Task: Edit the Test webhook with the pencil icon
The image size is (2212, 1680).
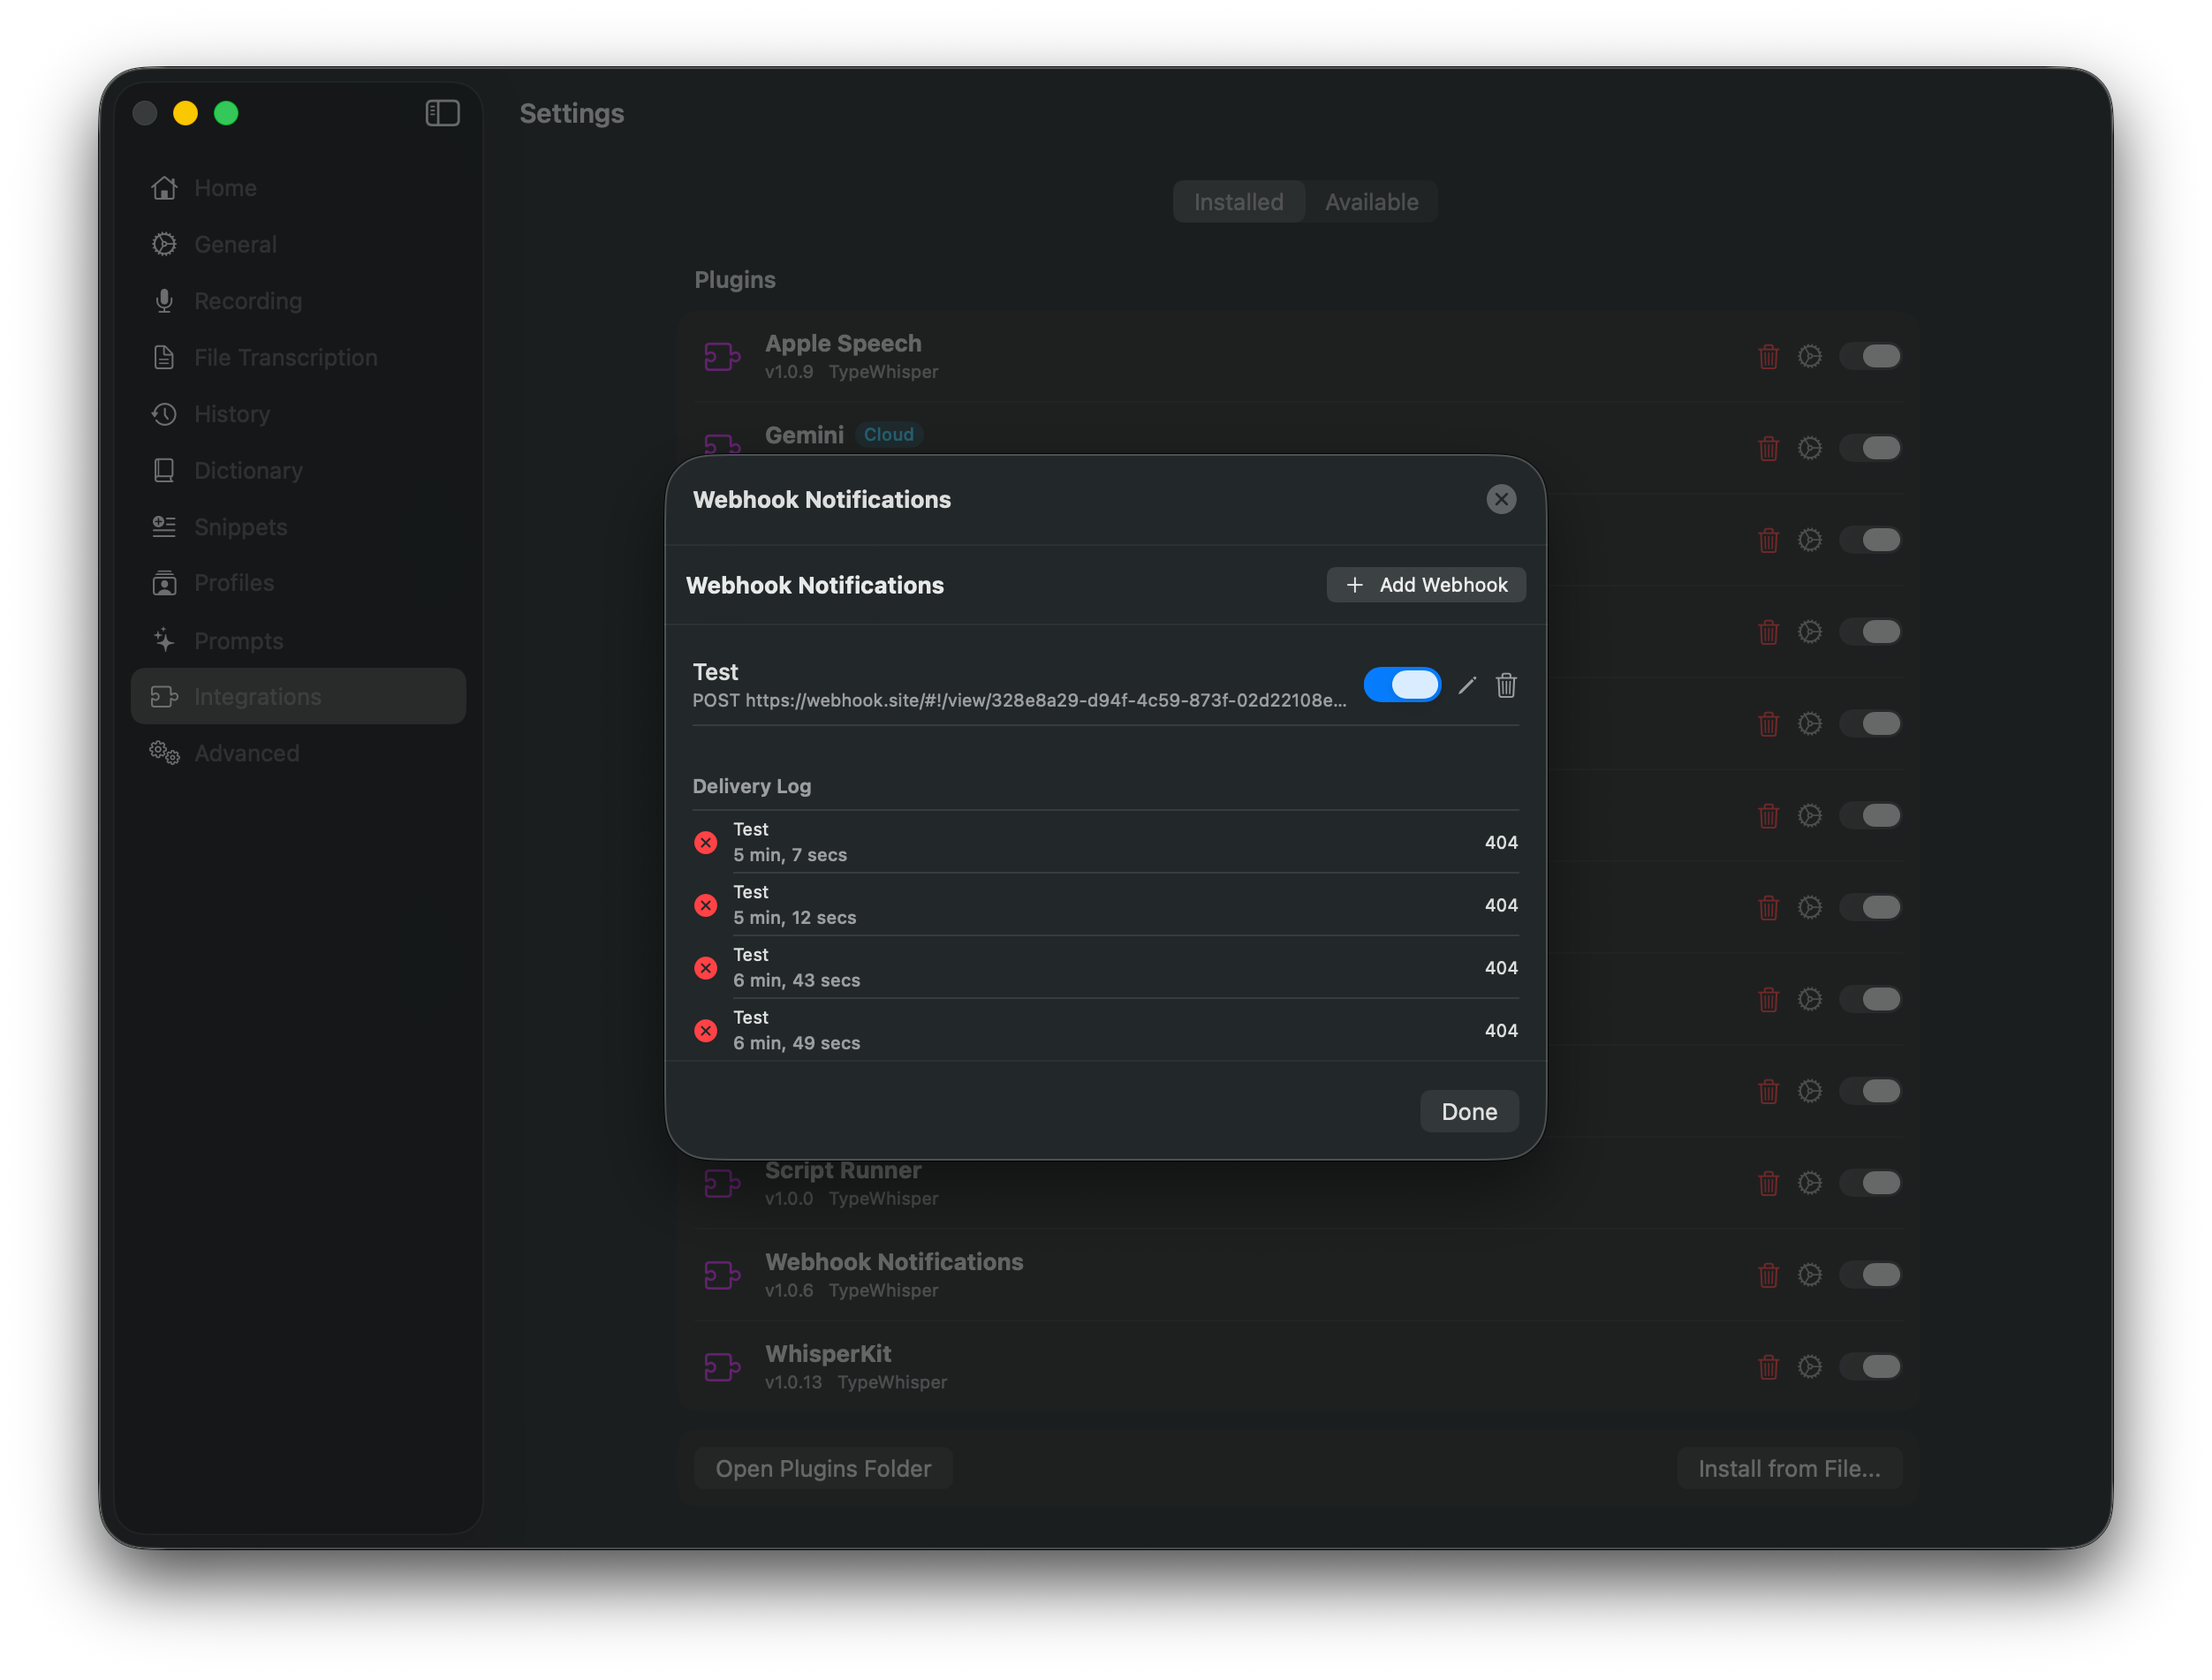Action: point(1467,685)
